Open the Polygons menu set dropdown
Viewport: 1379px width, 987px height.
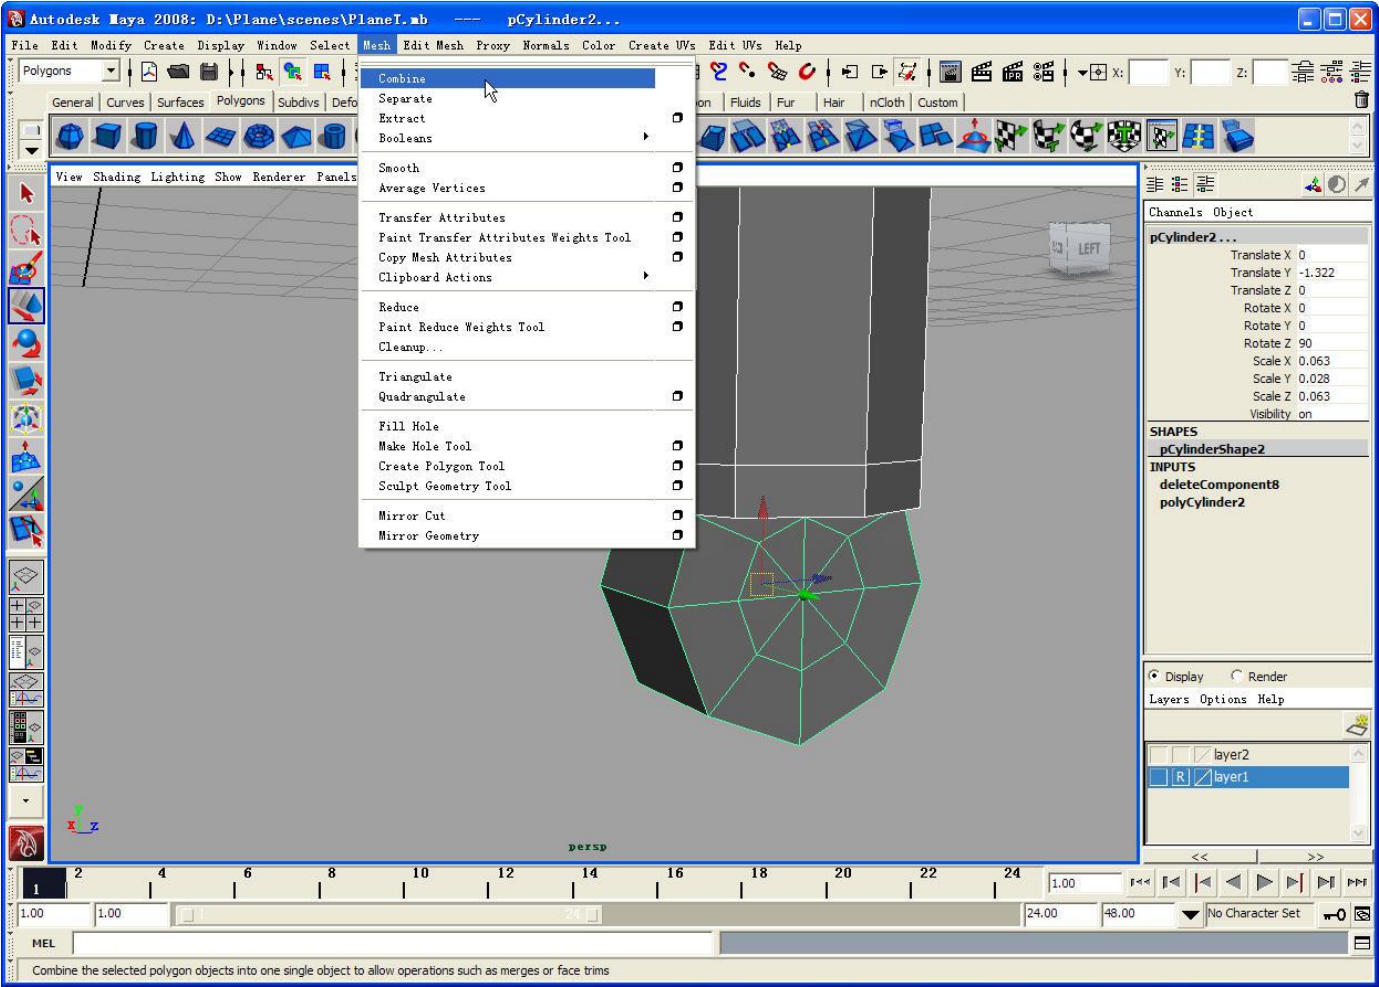(111, 71)
